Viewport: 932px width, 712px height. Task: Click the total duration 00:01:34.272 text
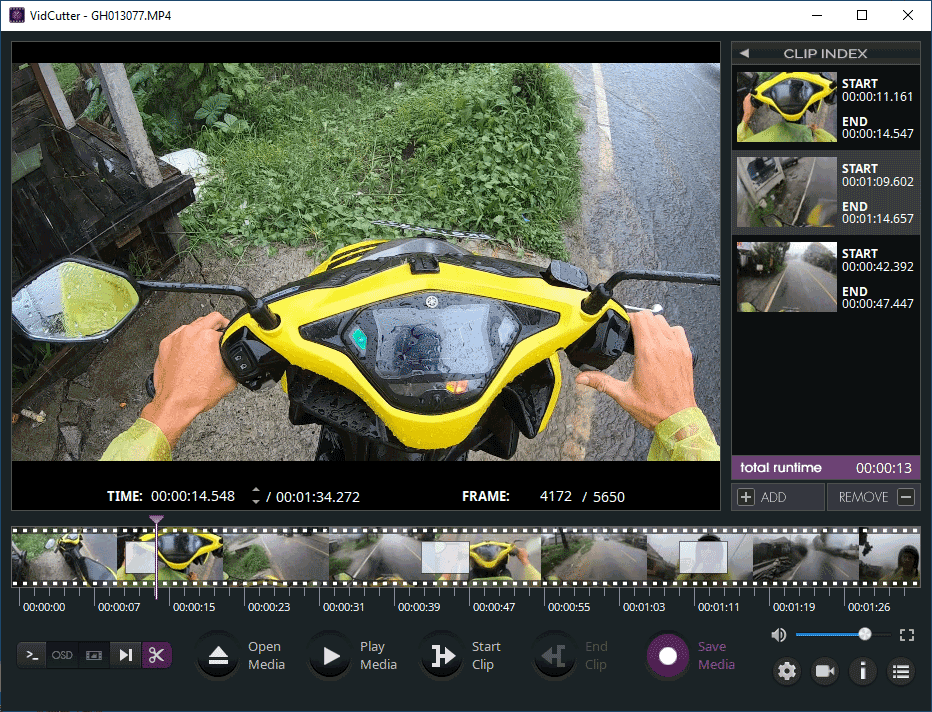317,497
